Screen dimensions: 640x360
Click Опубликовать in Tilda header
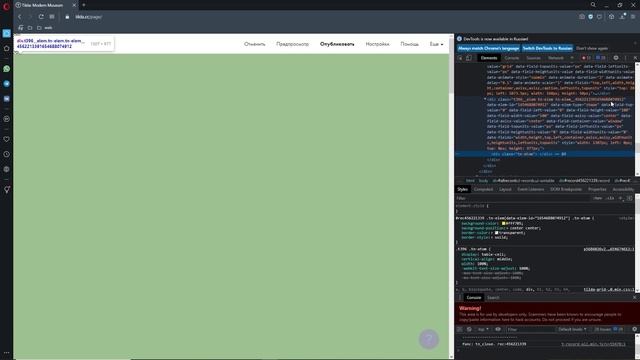click(337, 44)
